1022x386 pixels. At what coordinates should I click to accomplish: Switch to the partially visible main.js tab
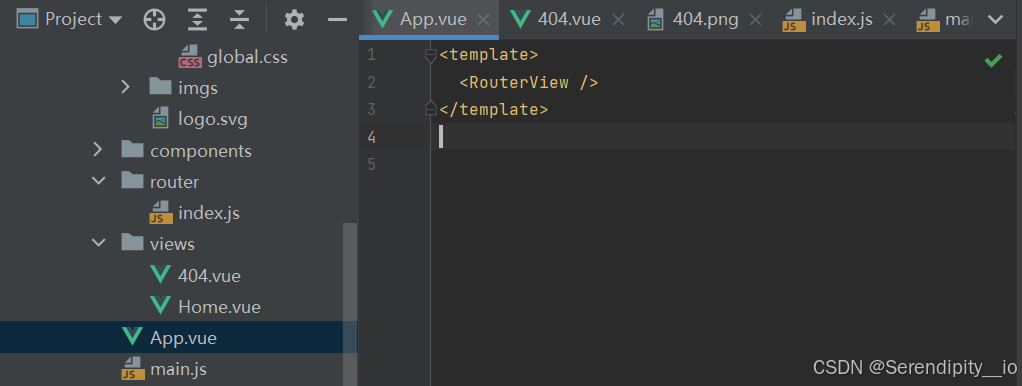pyautogui.click(x=944, y=20)
